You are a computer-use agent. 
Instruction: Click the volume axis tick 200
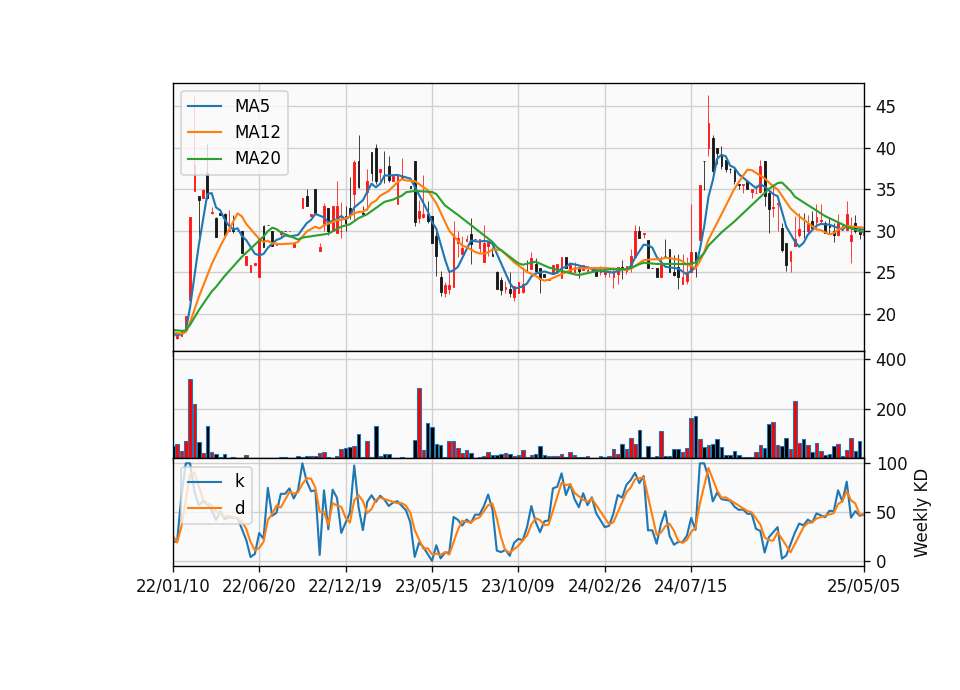(x=891, y=410)
